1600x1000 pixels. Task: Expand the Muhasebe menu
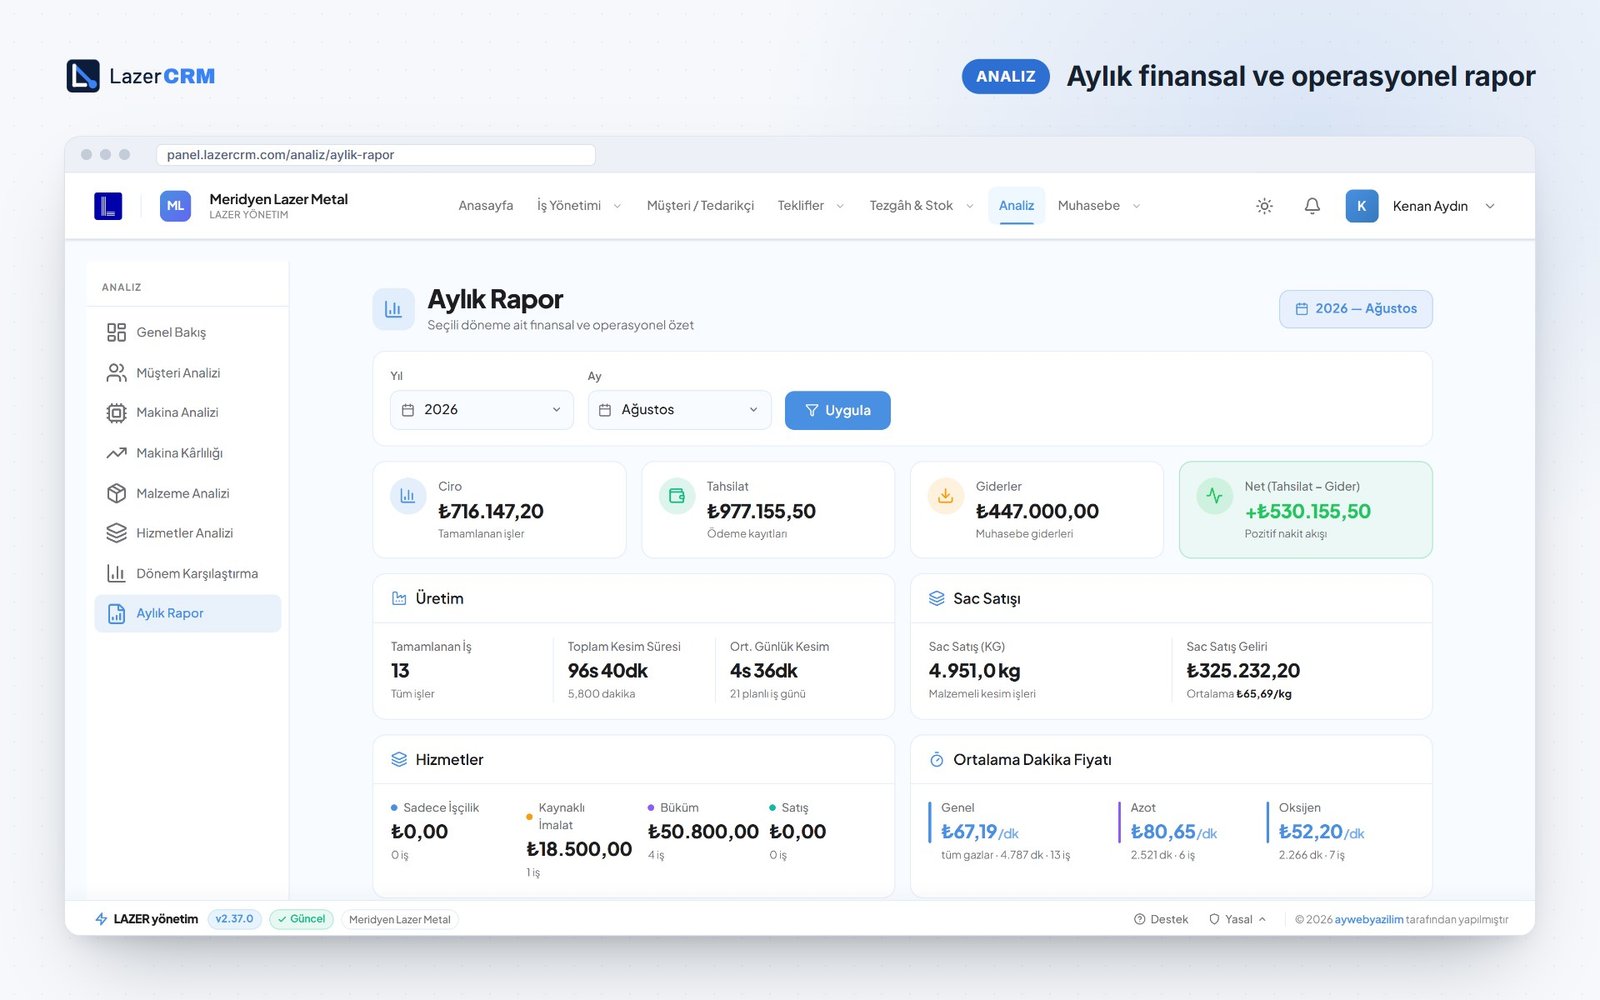[1099, 206]
